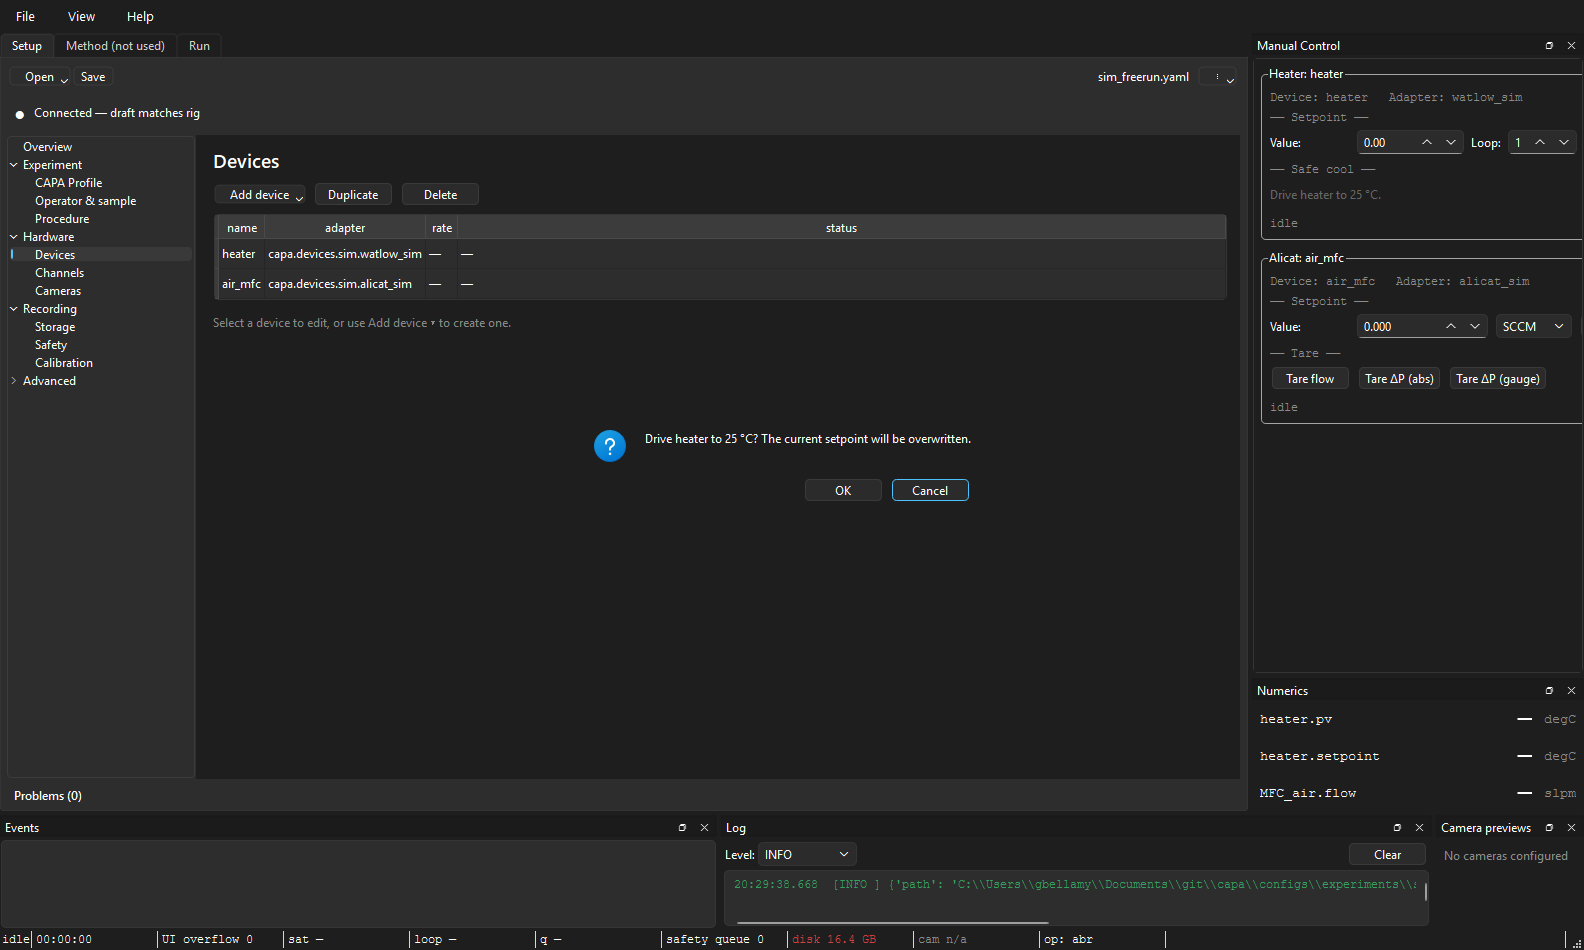Select the Safety tree item
Image resolution: width=1584 pixels, height=950 pixels.
(51, 345)
